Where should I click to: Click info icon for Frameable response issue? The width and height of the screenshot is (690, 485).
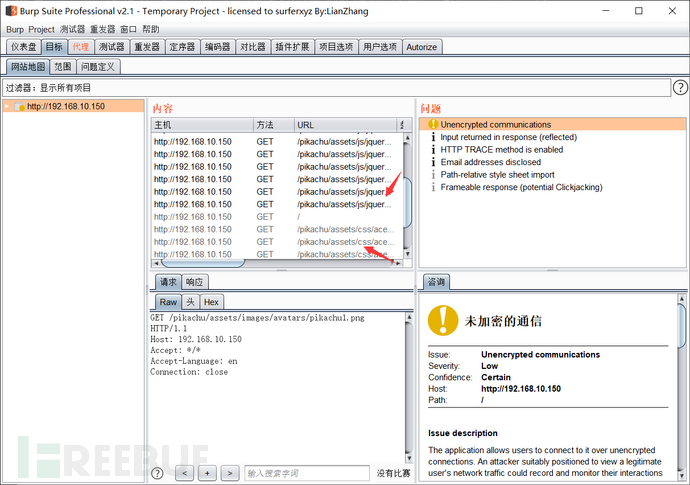[x=433, y=187]
